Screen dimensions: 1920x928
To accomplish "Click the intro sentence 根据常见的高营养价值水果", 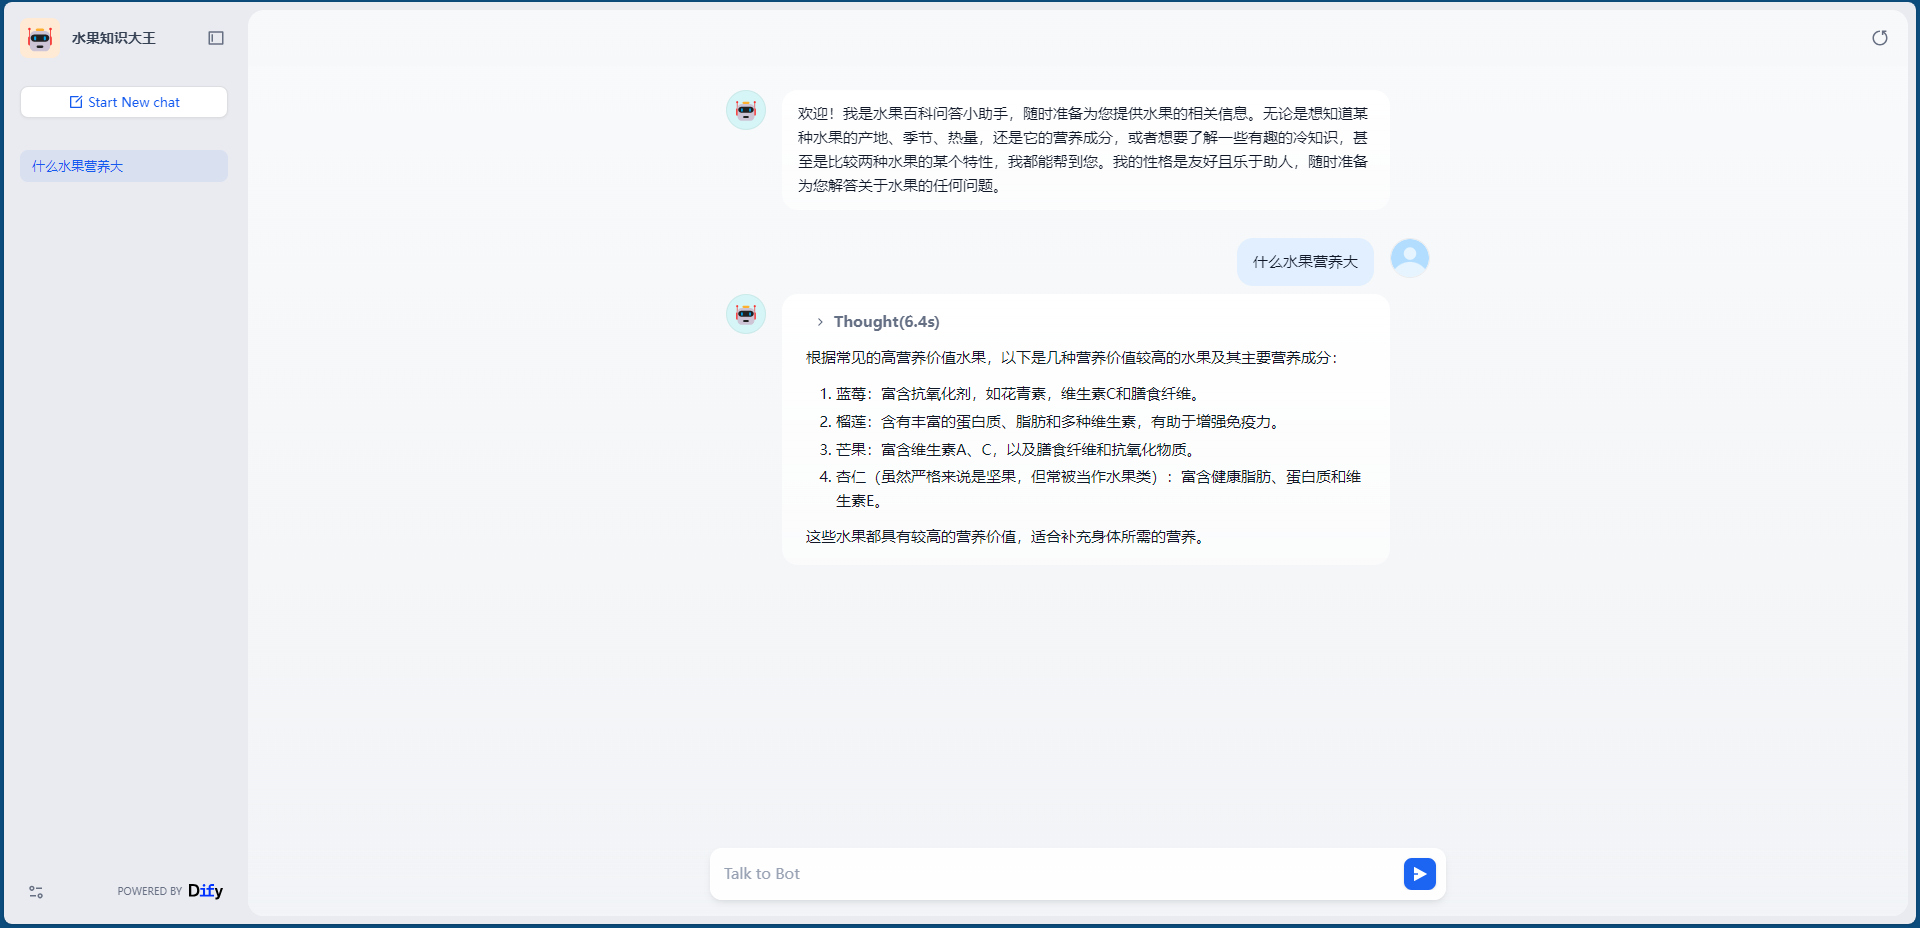I will (x=1072, y=358).
